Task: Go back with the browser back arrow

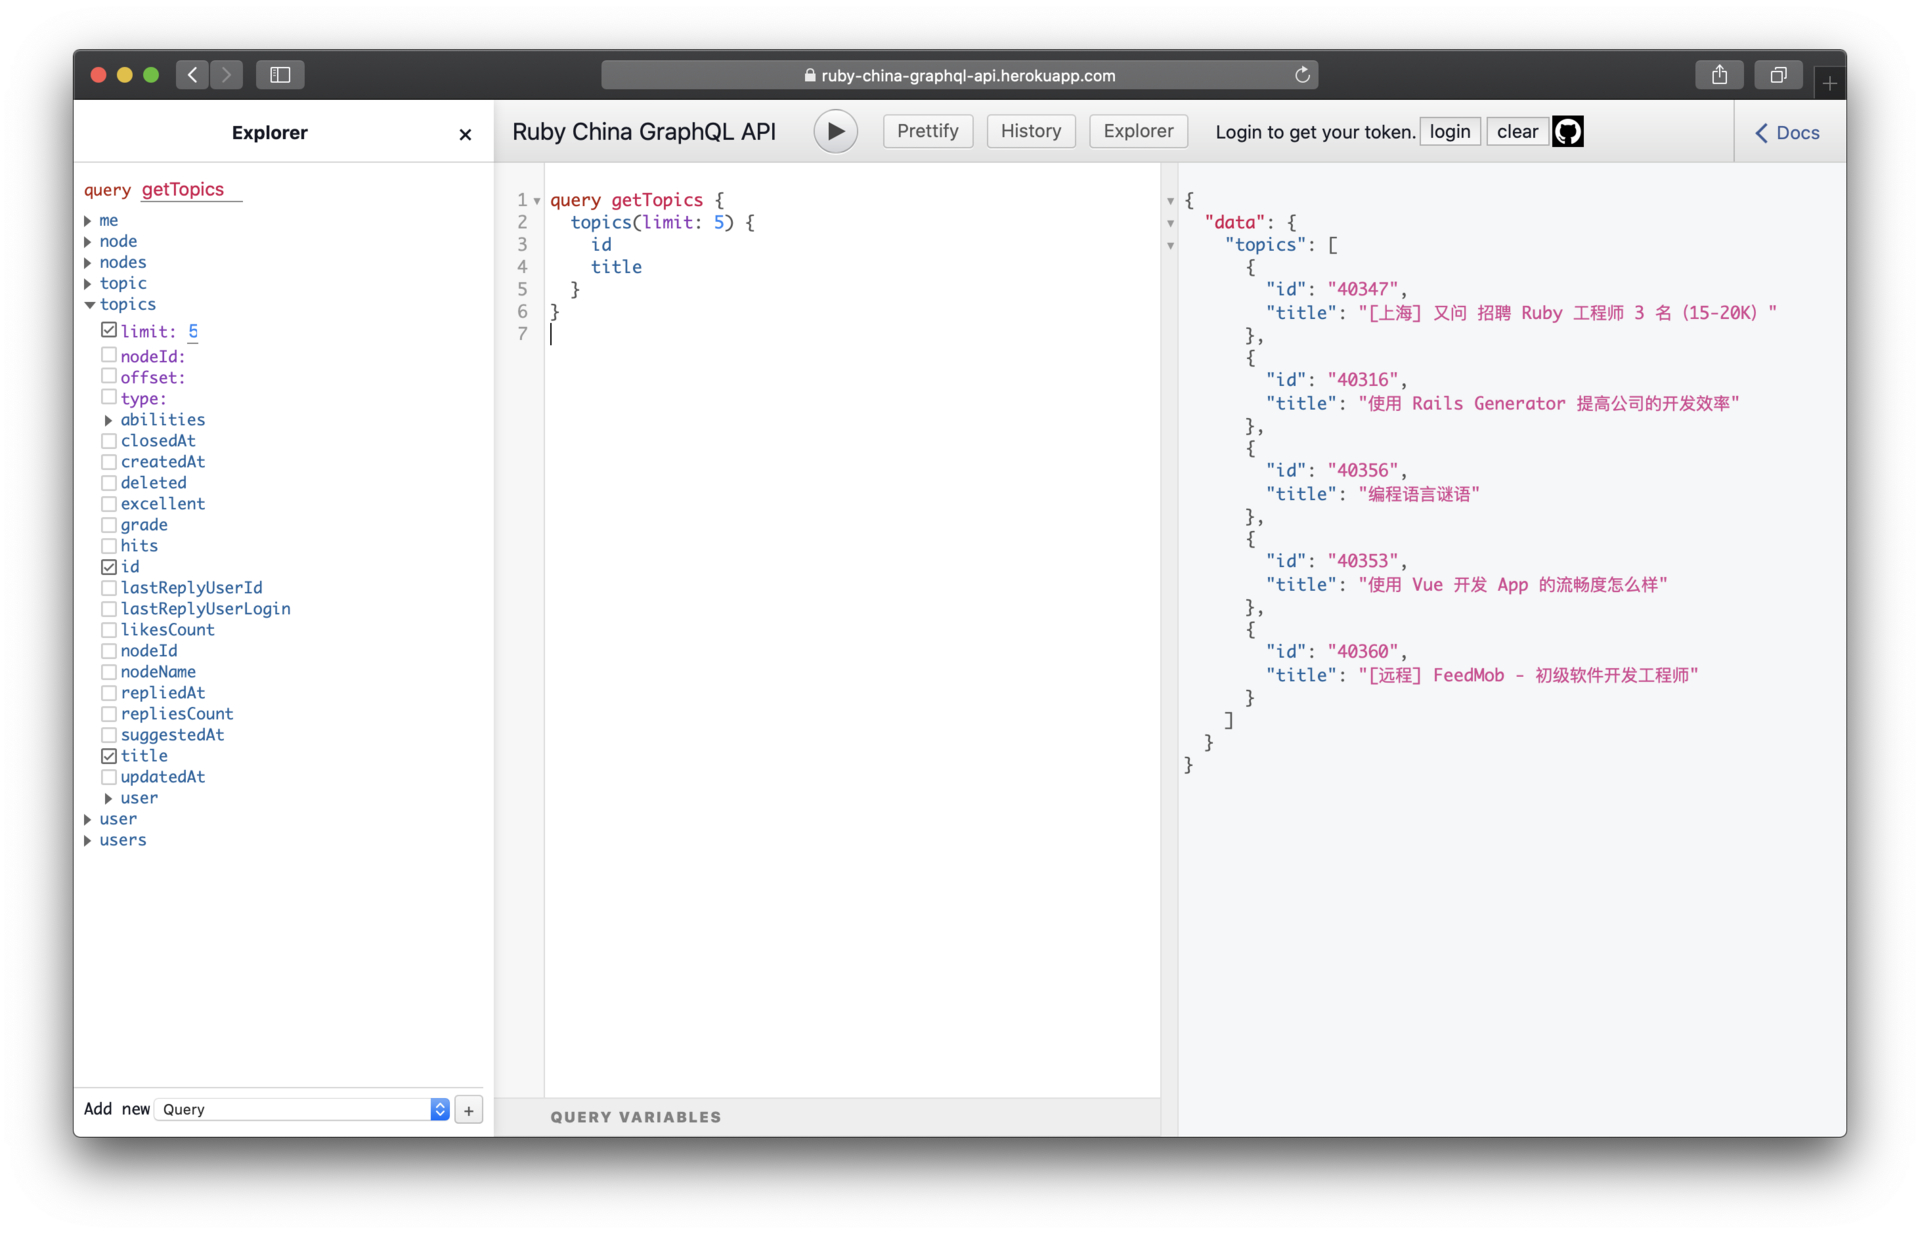Action: coord(192,74)
